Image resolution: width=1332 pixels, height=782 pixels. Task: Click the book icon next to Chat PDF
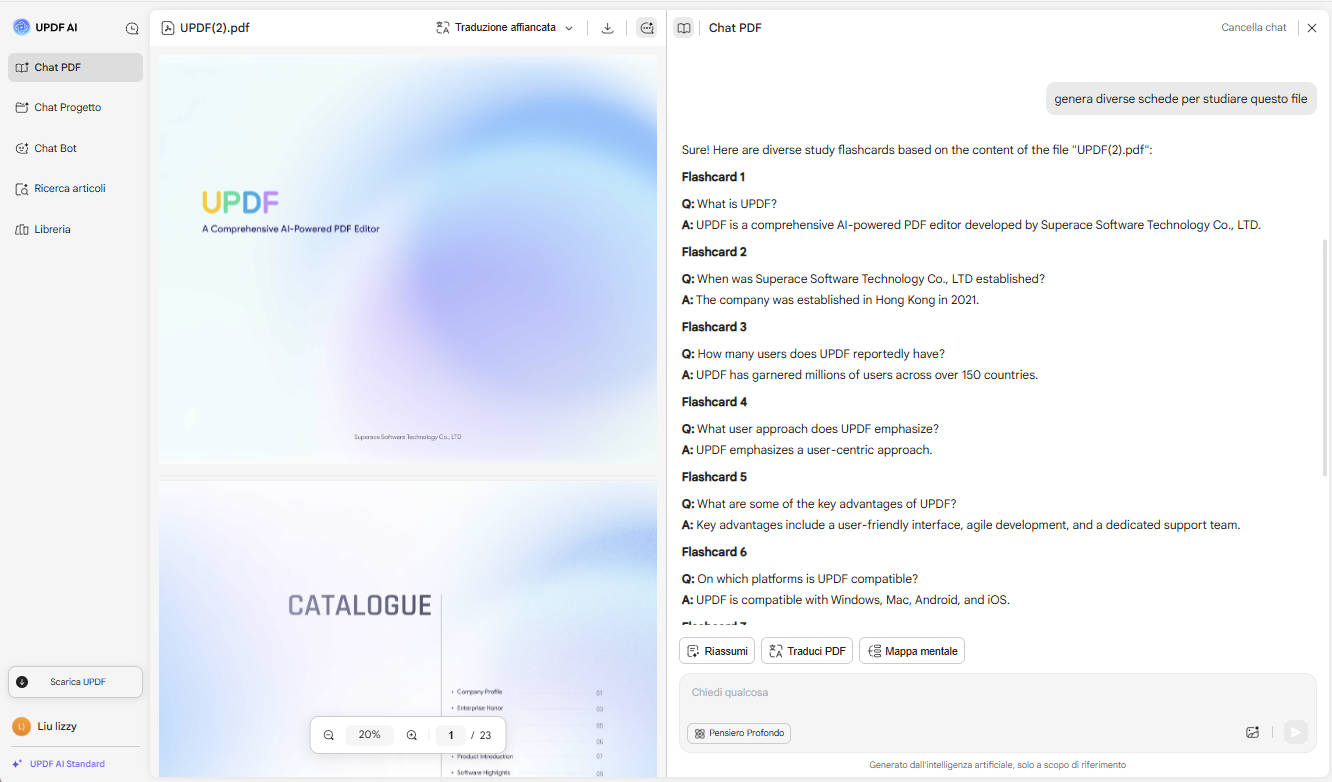click(684, 28)
